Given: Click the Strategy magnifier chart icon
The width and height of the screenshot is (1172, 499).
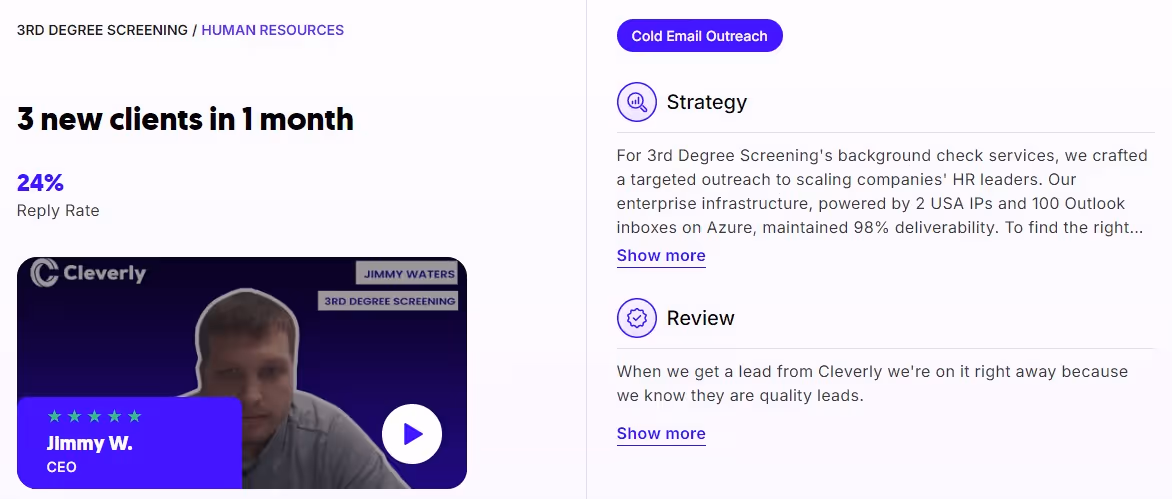Looking at the screenshot, I should [x=636, y=102].
